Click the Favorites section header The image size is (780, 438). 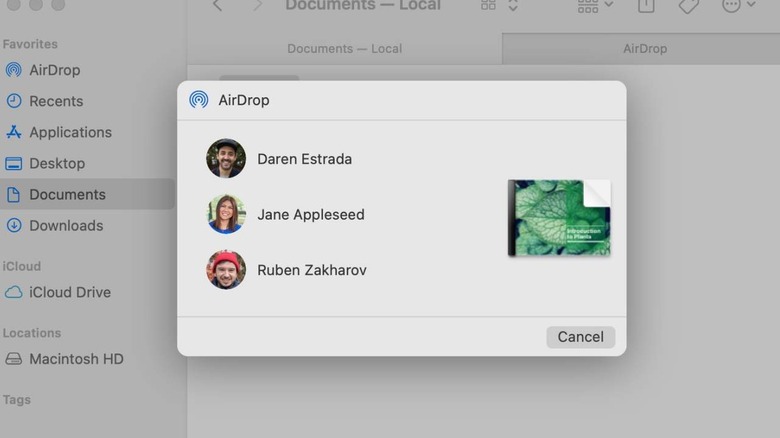click(x=30, y=44)
